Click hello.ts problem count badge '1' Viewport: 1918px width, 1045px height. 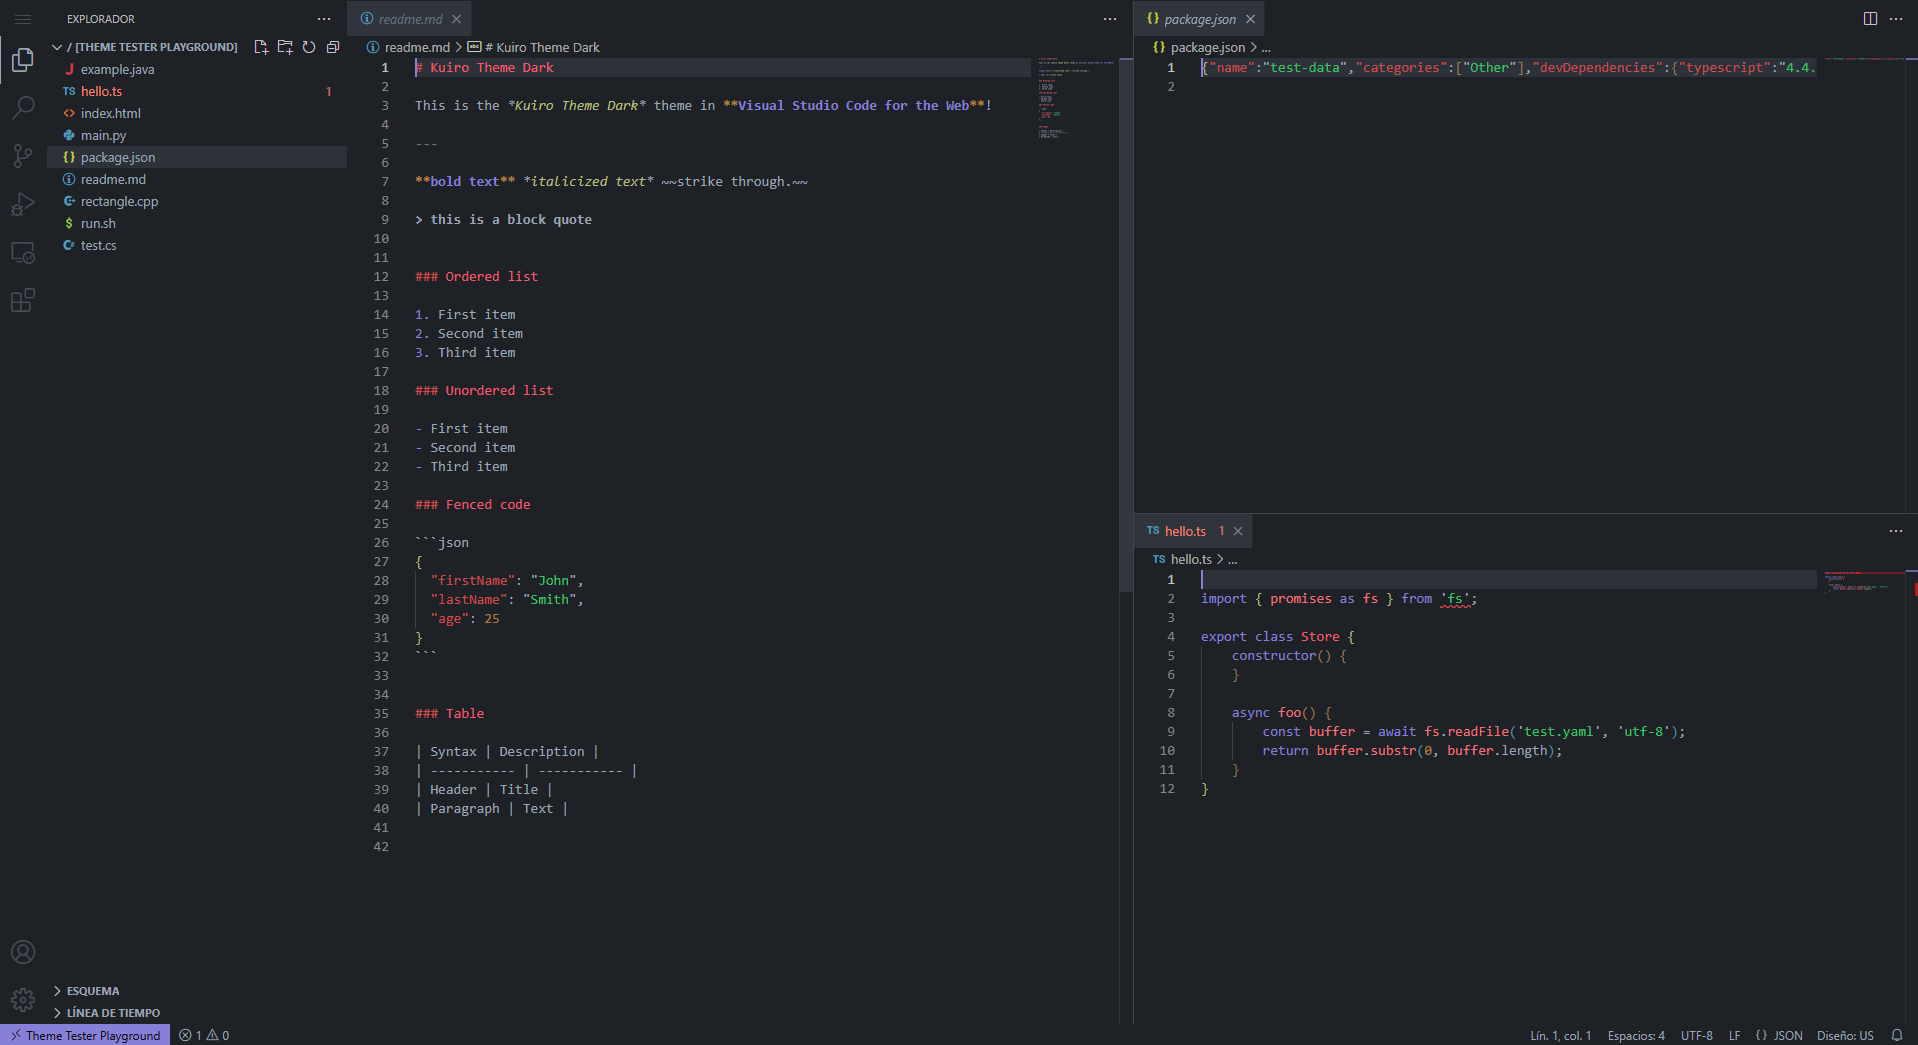(x=329, y=91)
